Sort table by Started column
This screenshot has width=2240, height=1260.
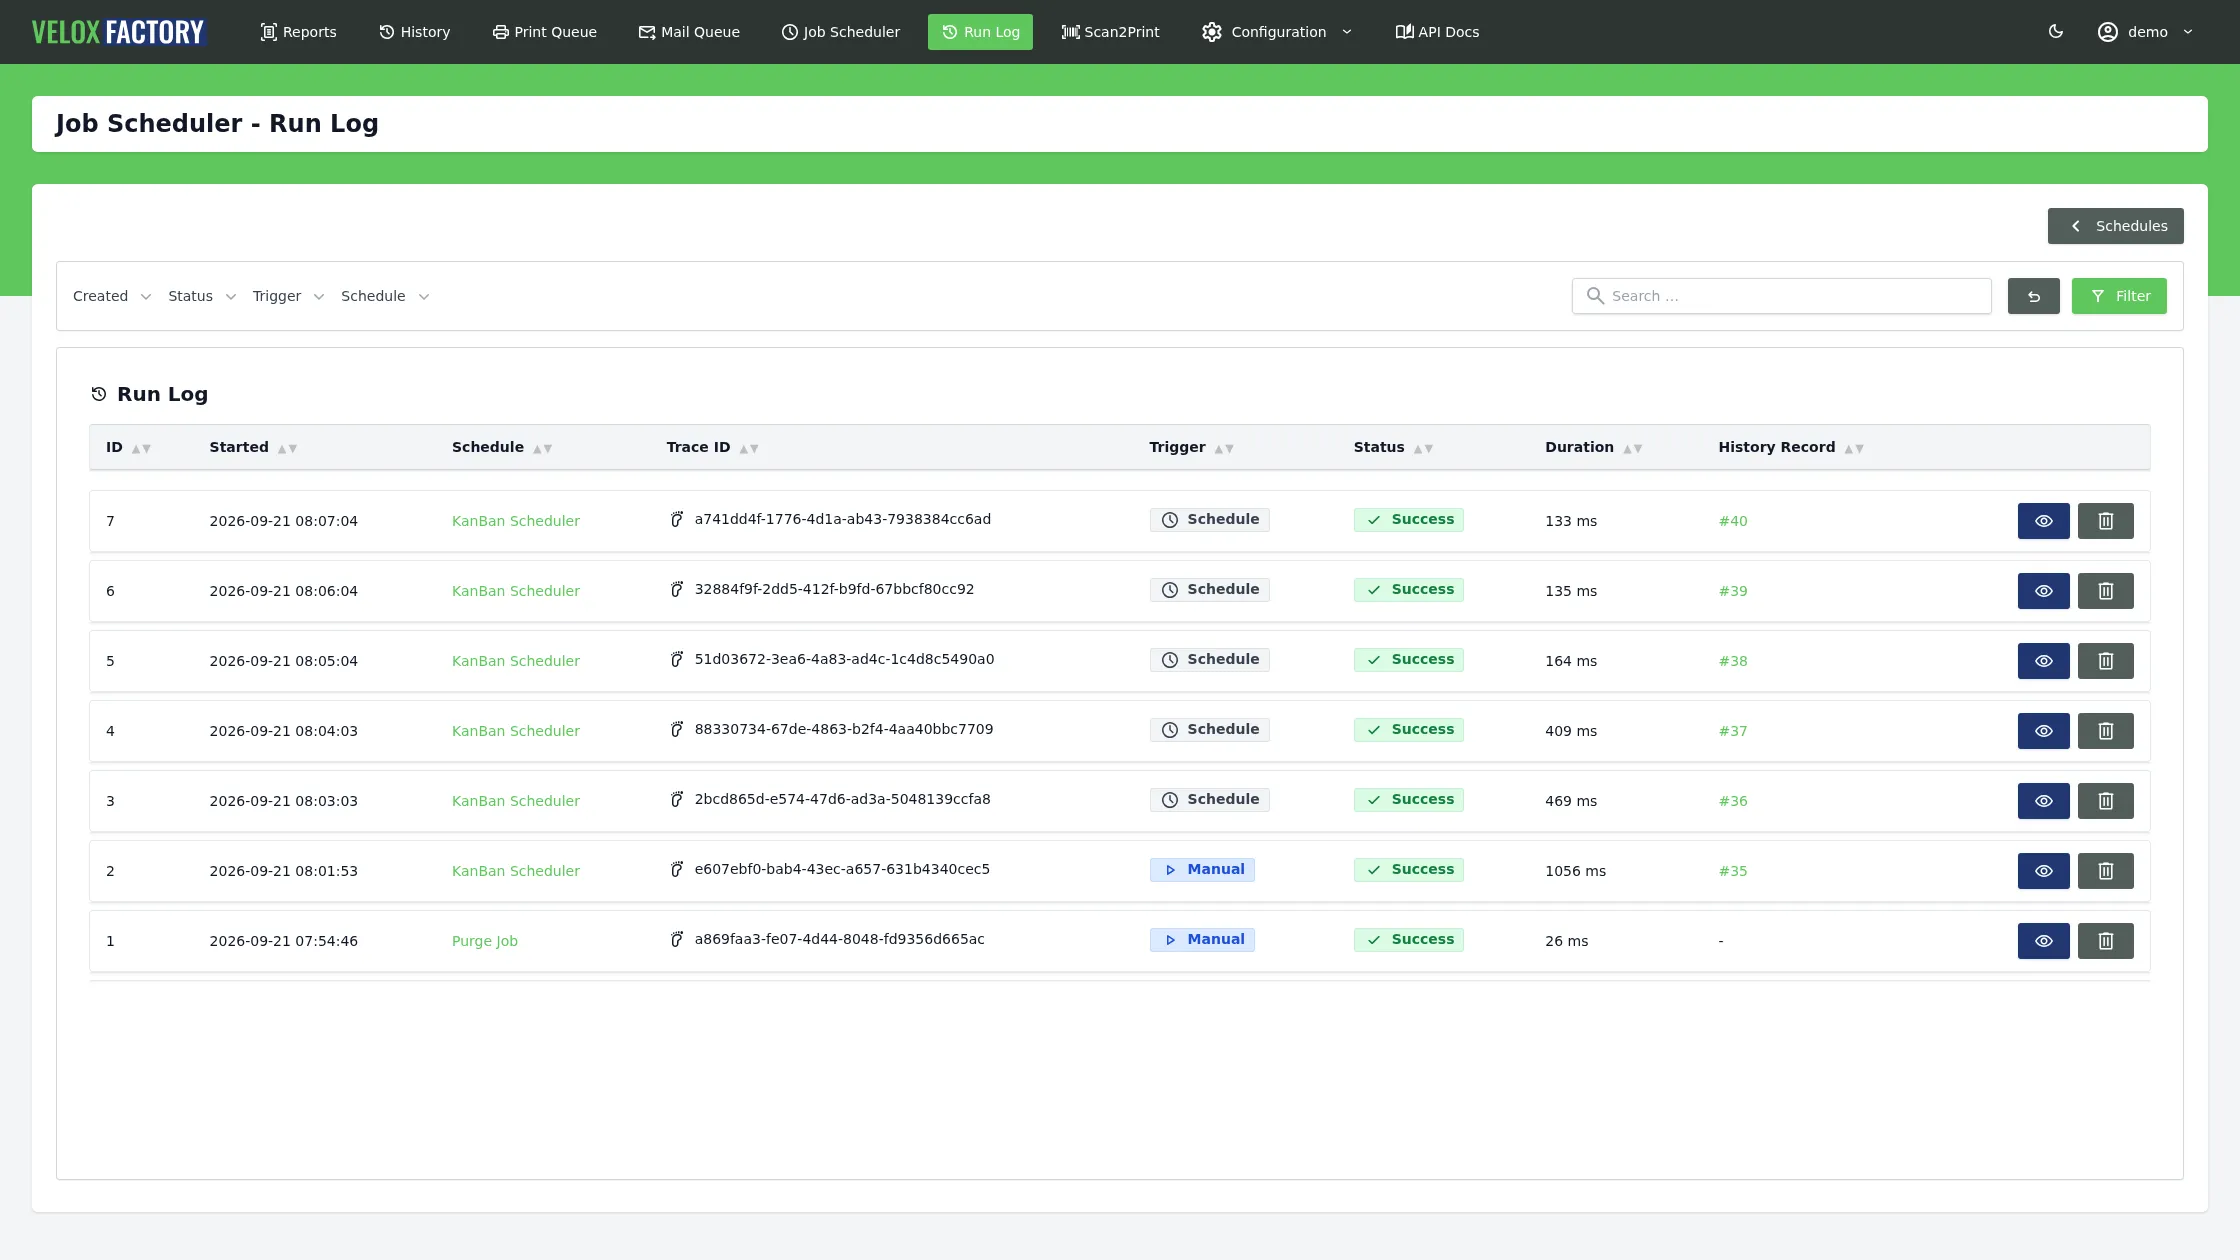(253, 447)
